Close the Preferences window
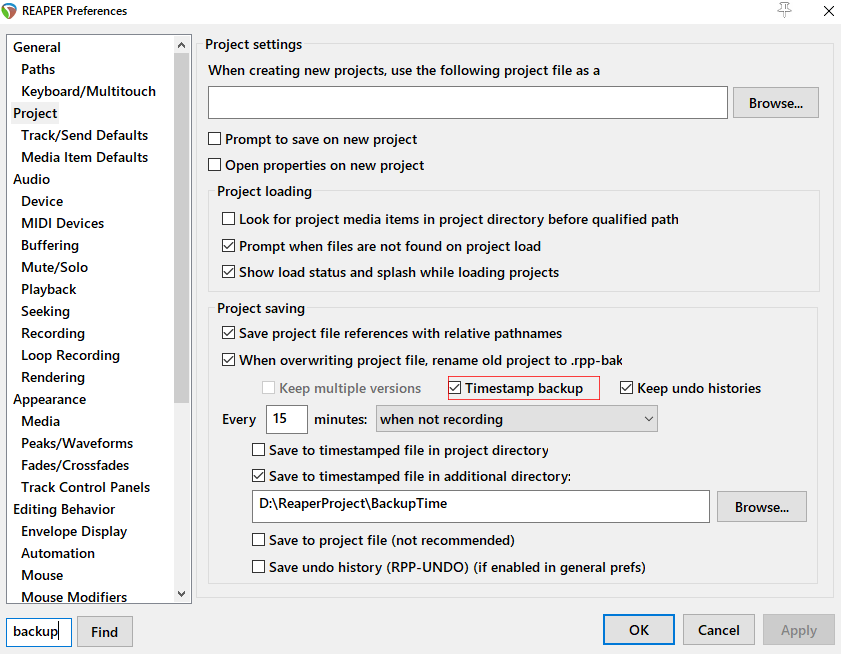Image resolution: width=841 pixels, height=654 pixels. pyautogui.click(x=829, y=11)
